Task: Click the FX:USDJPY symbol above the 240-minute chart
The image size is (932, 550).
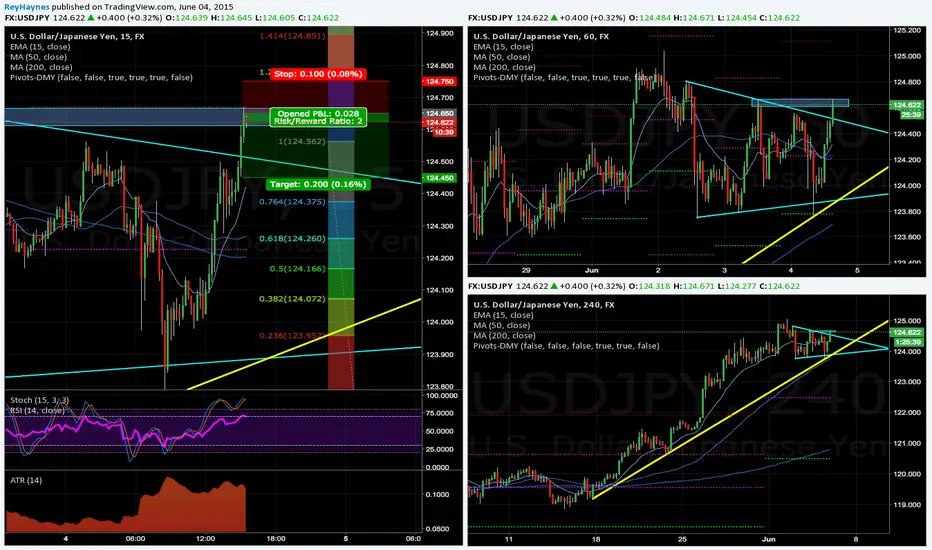Action: 490,286
